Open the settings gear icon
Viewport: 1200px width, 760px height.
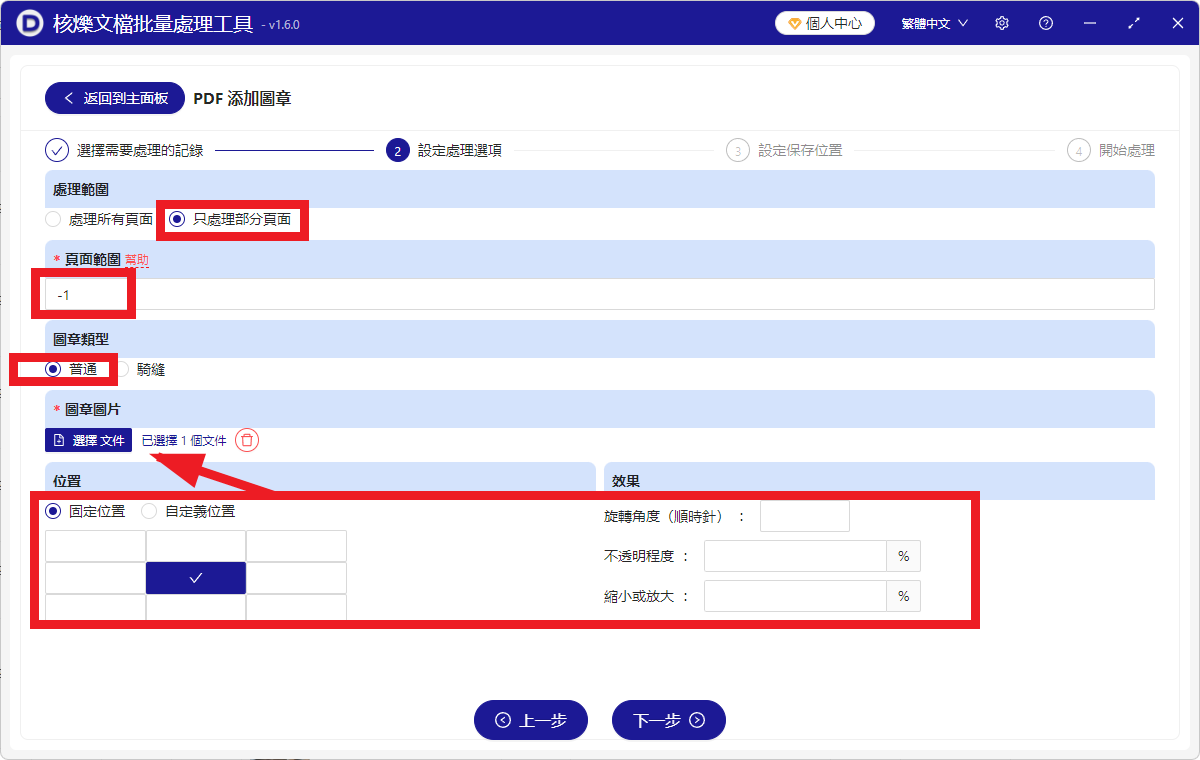[x=1001, y=22]
